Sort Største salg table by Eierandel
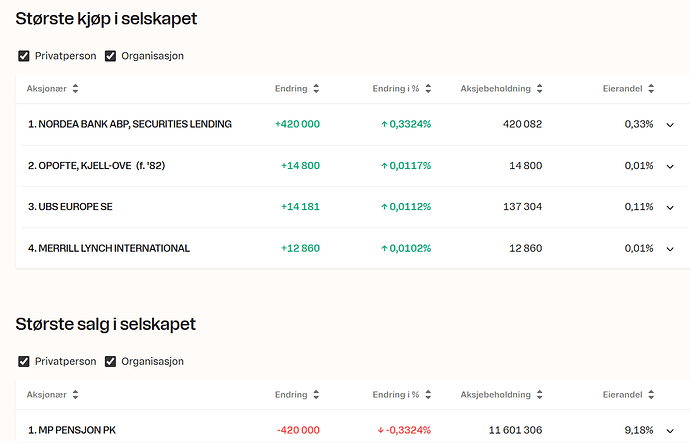This screenshot has height=443, width=690. tap(628, 395)
